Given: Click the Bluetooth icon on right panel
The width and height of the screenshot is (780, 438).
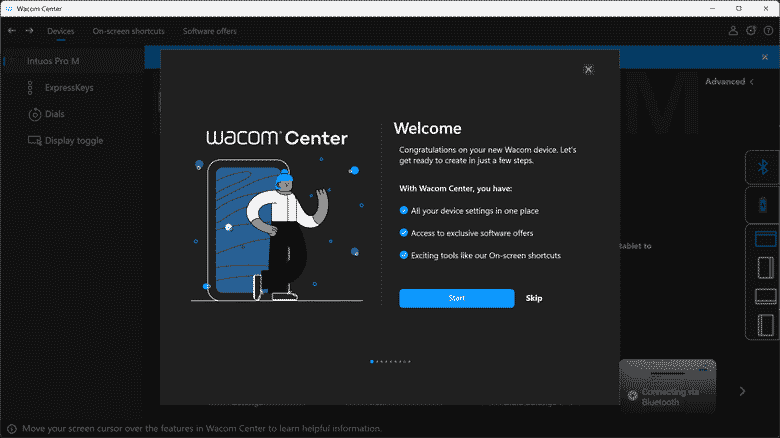Looking at the screenshot, I should coord(763,167).
